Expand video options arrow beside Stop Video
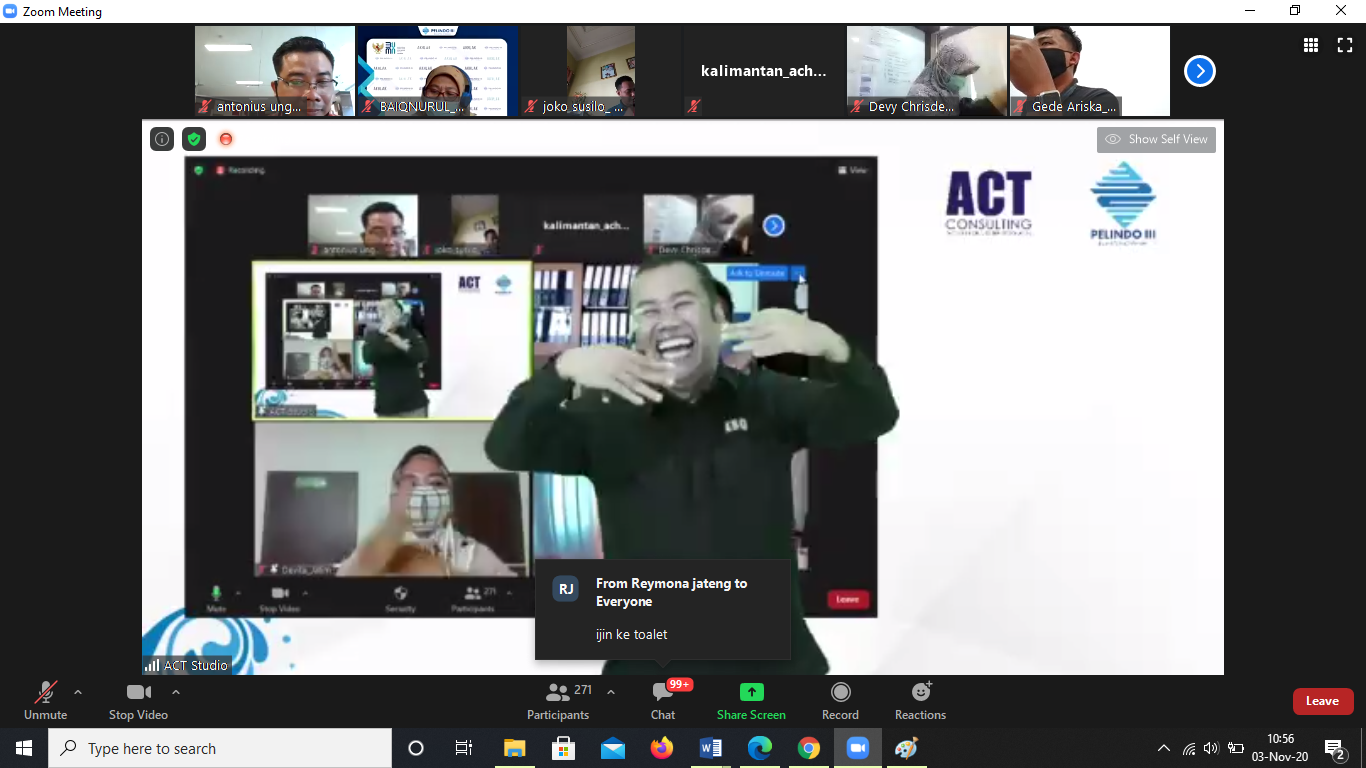This screenshot has width=1366, height=768. 176,692
